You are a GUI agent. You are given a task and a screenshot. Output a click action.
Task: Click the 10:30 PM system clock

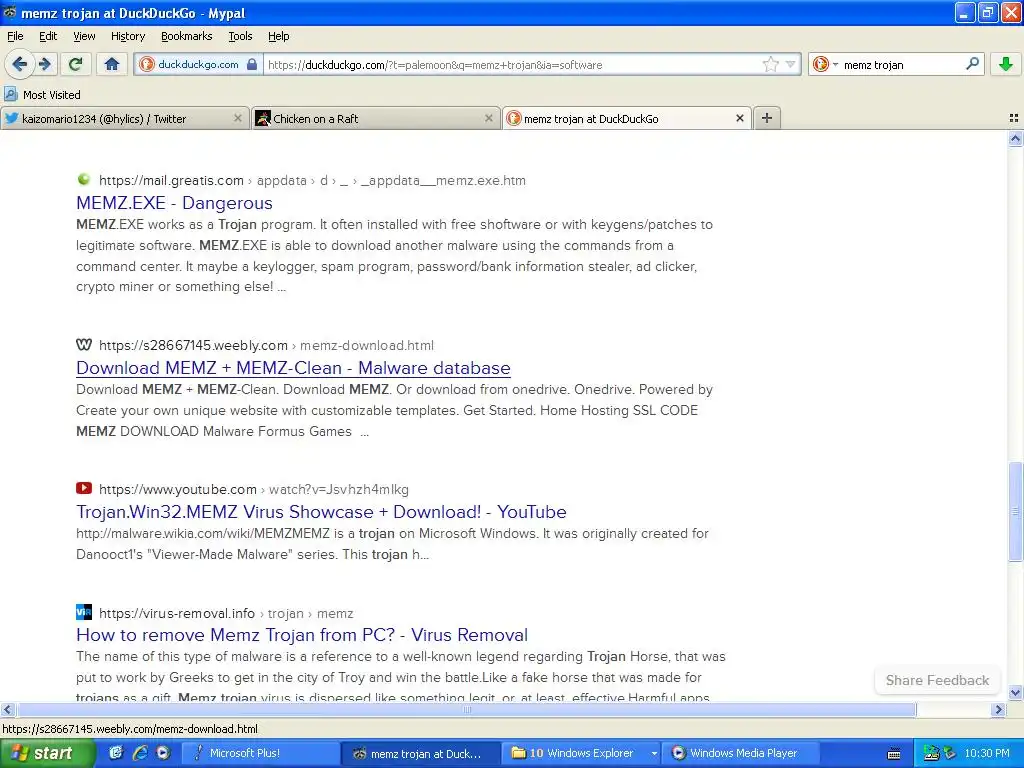(987, 753)
